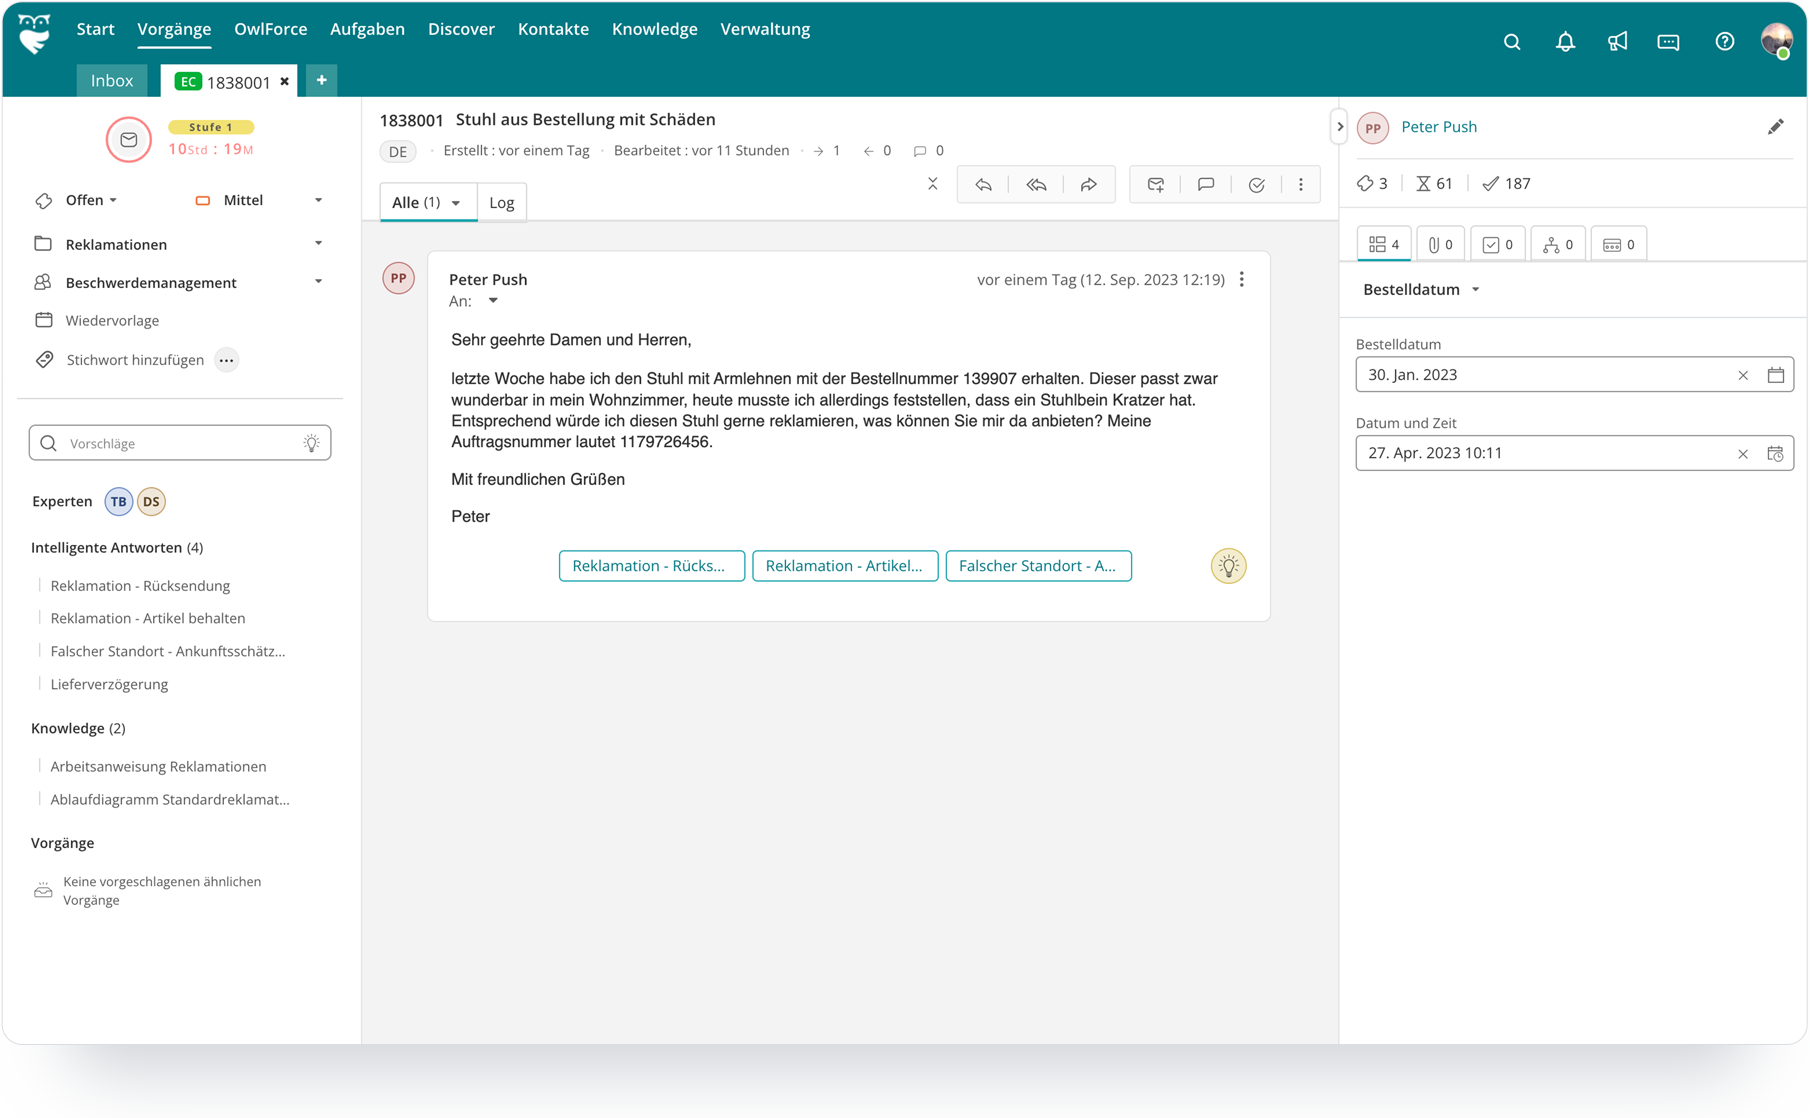Open a new email with the envelope-plus icon

click(1155, 184)
